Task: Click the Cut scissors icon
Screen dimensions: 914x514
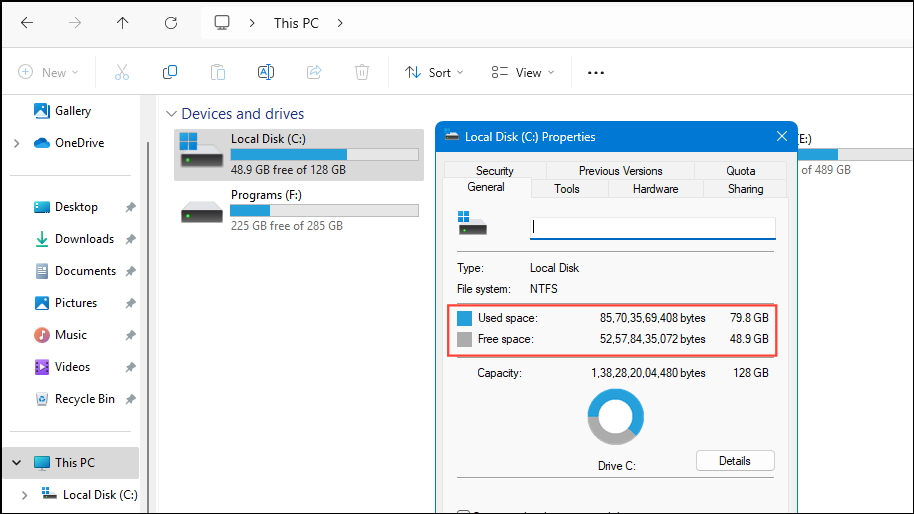Action: point(122,72)
